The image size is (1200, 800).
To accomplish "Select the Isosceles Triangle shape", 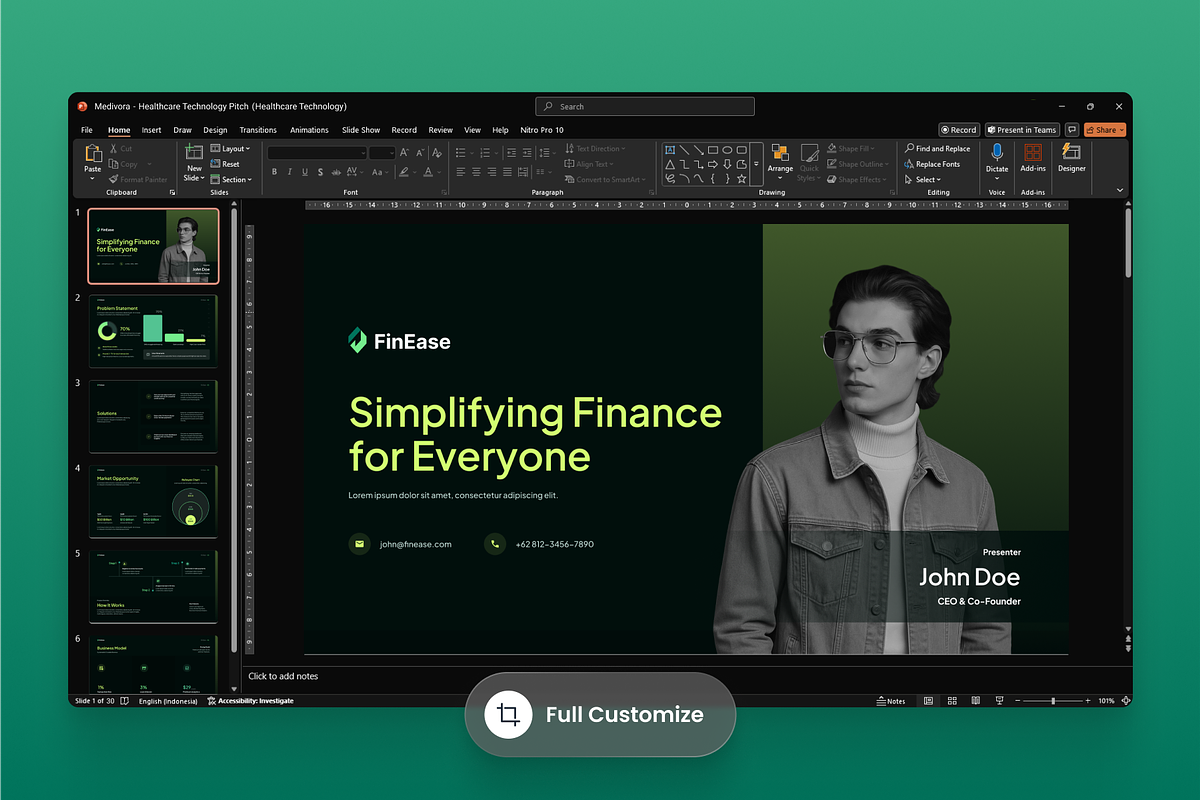I will point(670,165).
